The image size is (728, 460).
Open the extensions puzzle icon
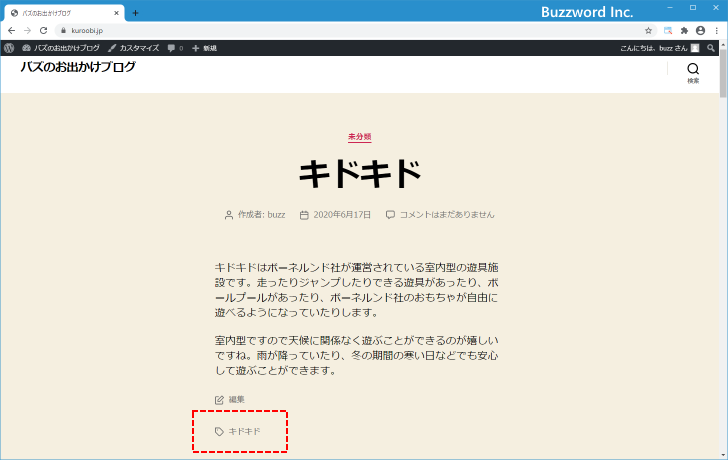click(684, 31)
